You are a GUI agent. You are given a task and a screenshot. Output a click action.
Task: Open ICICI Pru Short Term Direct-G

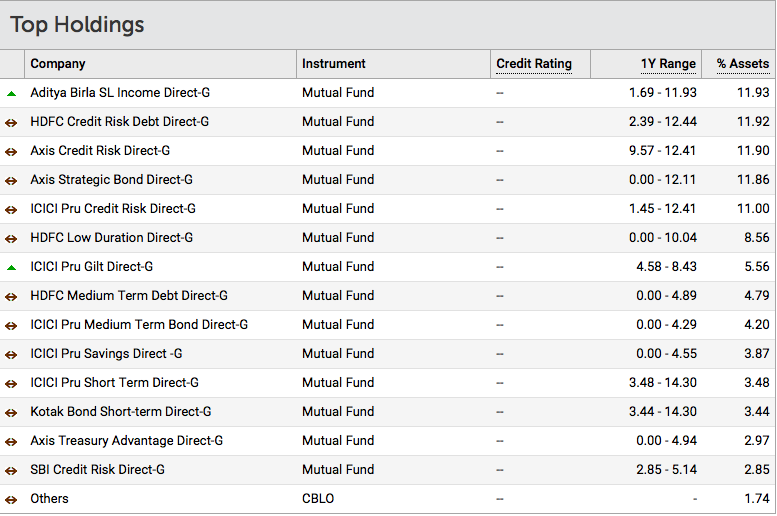114,383
